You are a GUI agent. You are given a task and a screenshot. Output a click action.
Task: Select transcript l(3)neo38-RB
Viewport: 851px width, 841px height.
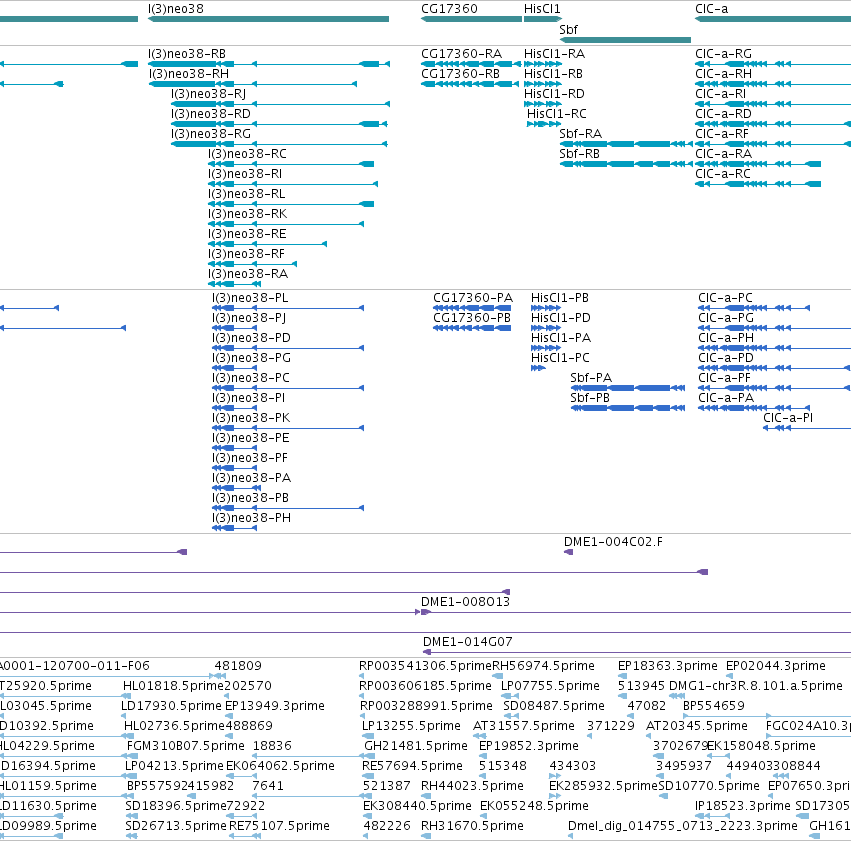(x=269, y=64)
